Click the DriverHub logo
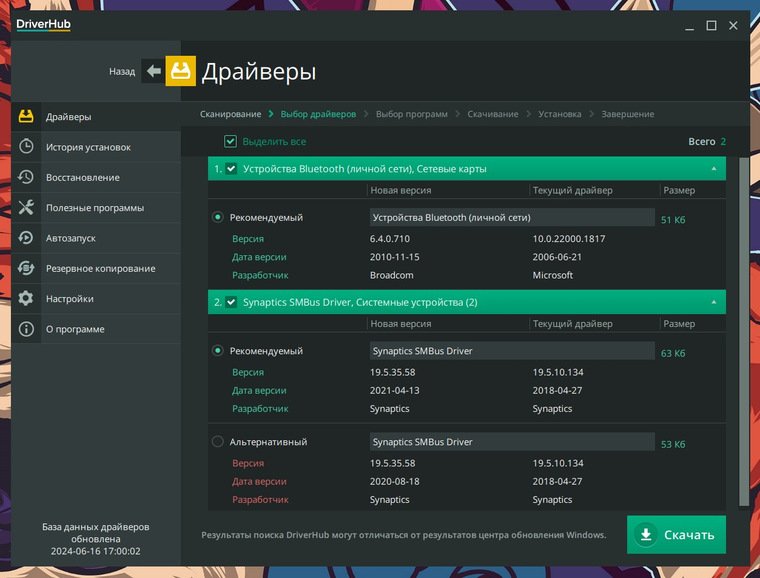 point(43,24)
